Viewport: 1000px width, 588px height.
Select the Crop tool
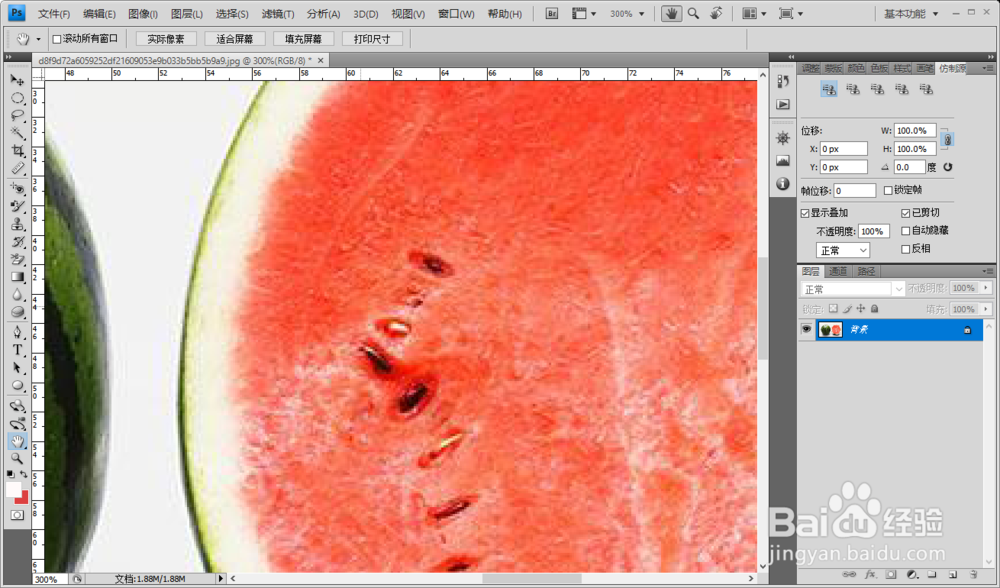pos(17,151)
